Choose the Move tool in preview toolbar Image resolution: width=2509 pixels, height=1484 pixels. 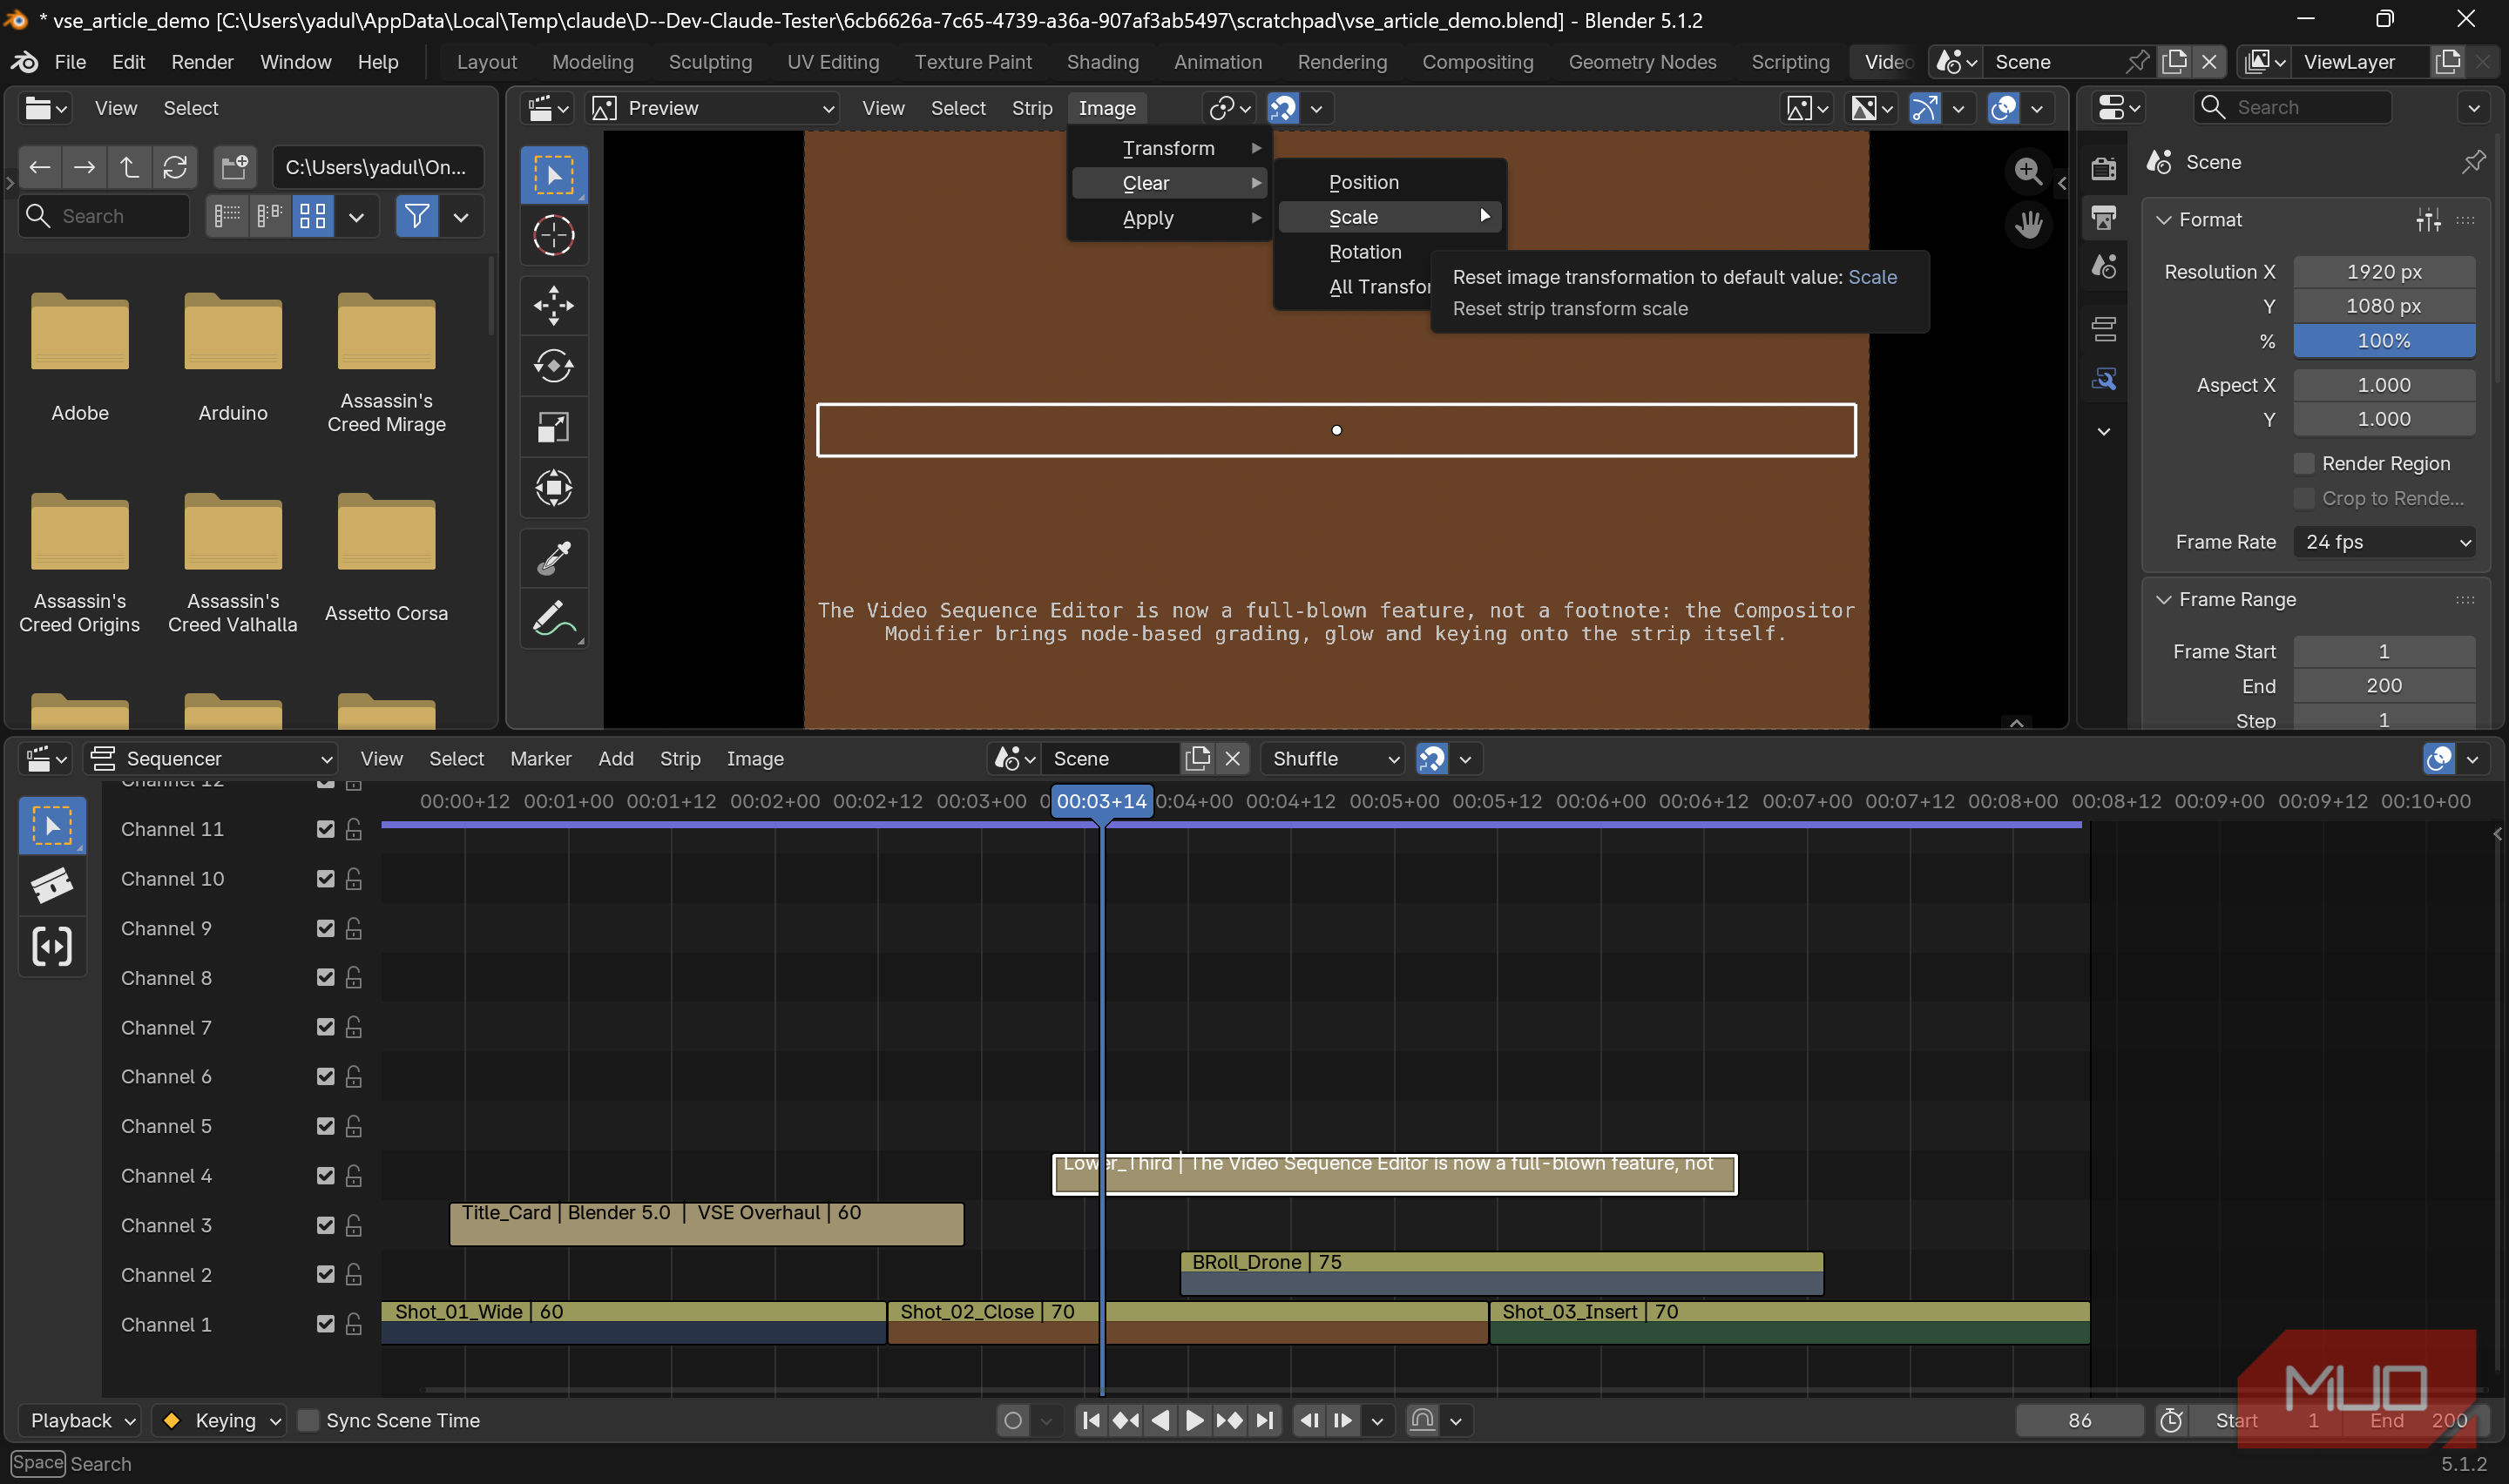click(553, 306)
